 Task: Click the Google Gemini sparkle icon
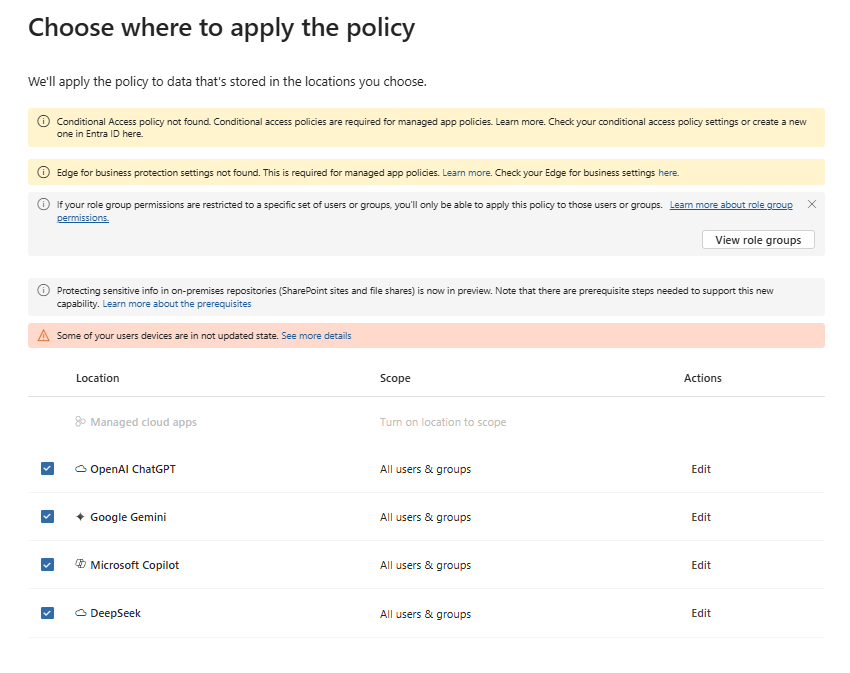80,517
